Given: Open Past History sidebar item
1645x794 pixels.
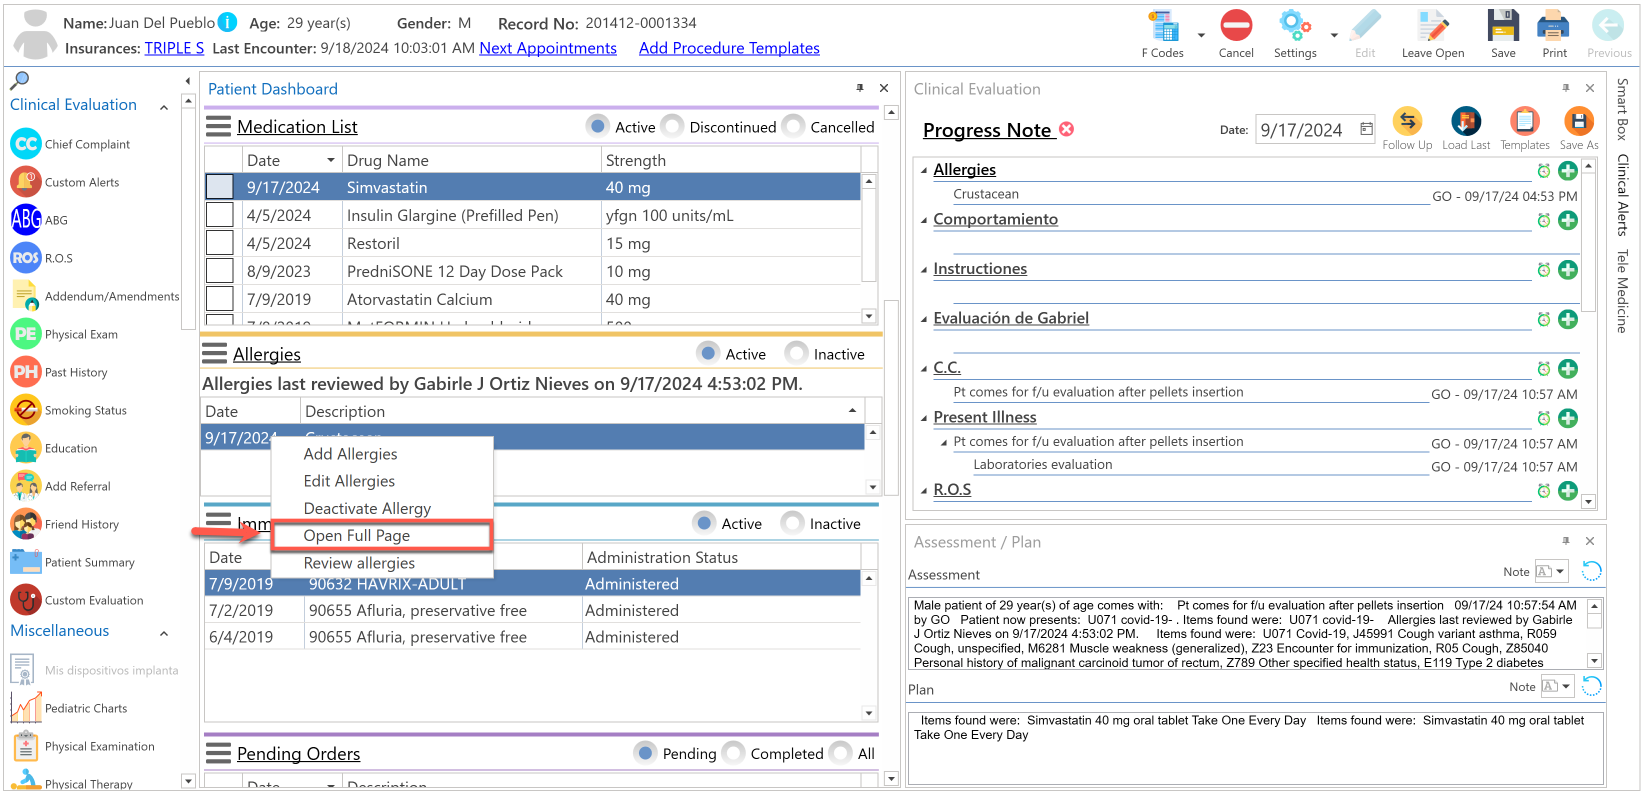Looking at the screenshot, I should coord(59,372).
